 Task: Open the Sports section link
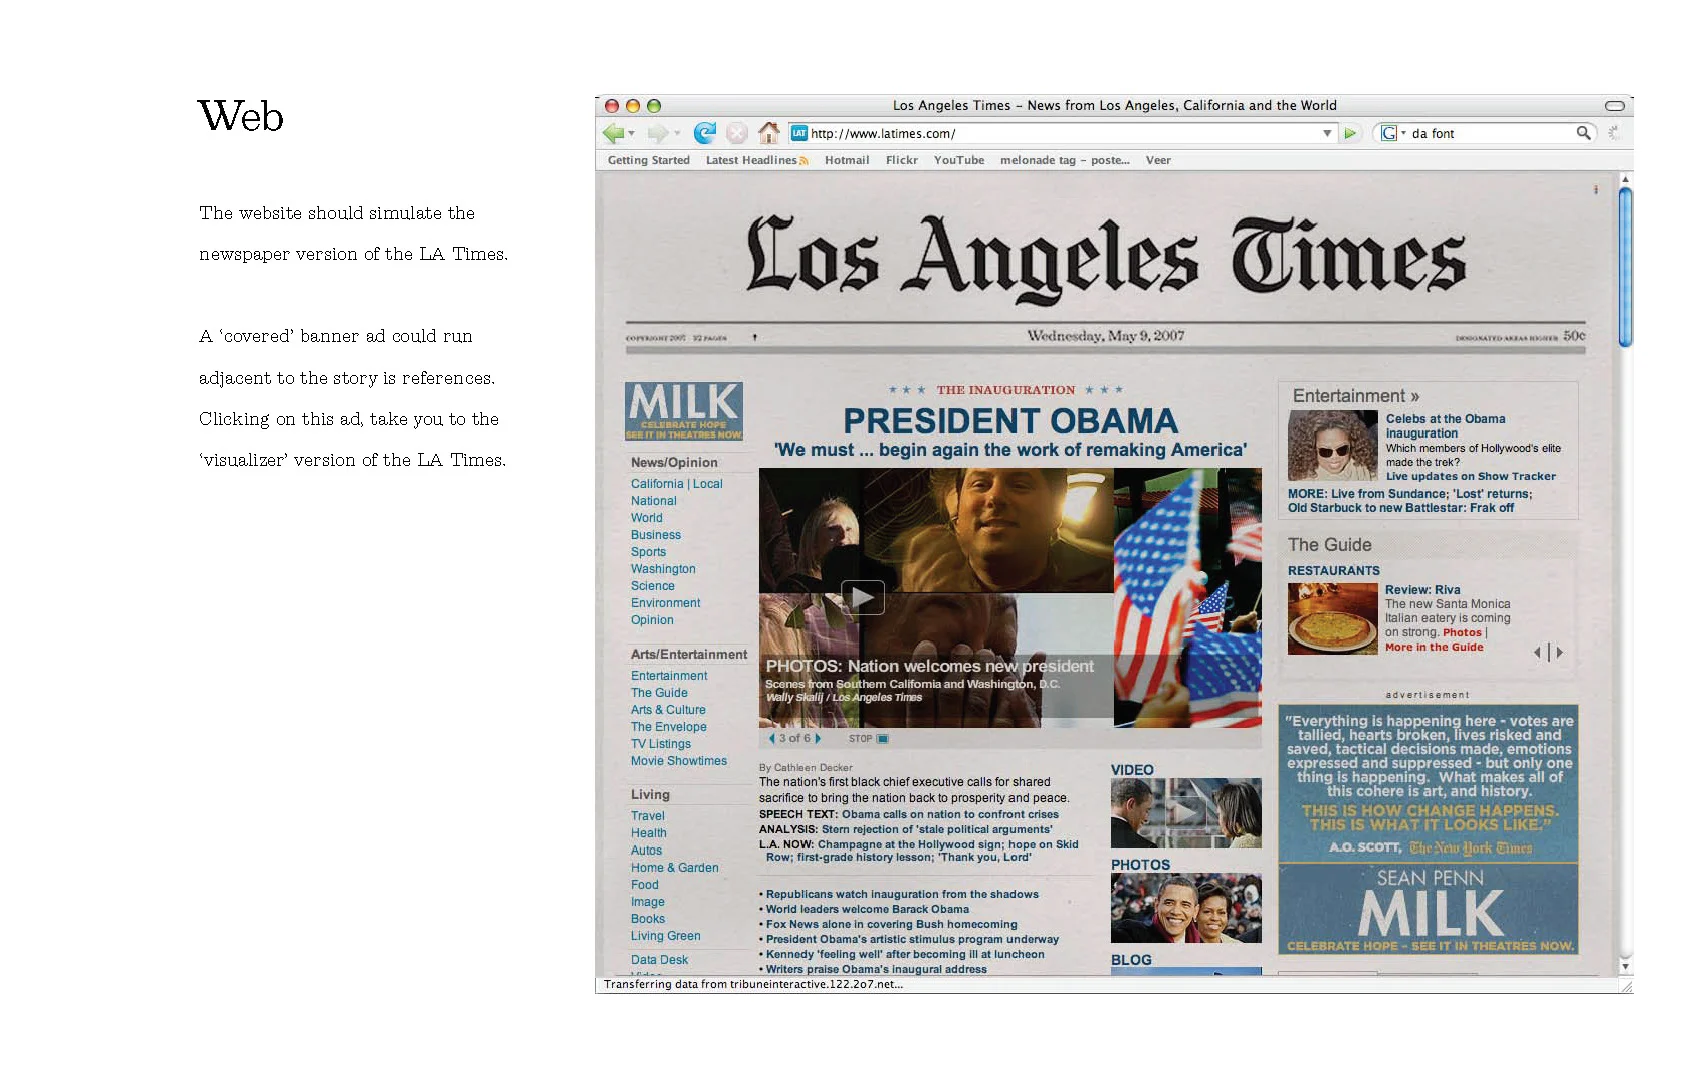648,552
